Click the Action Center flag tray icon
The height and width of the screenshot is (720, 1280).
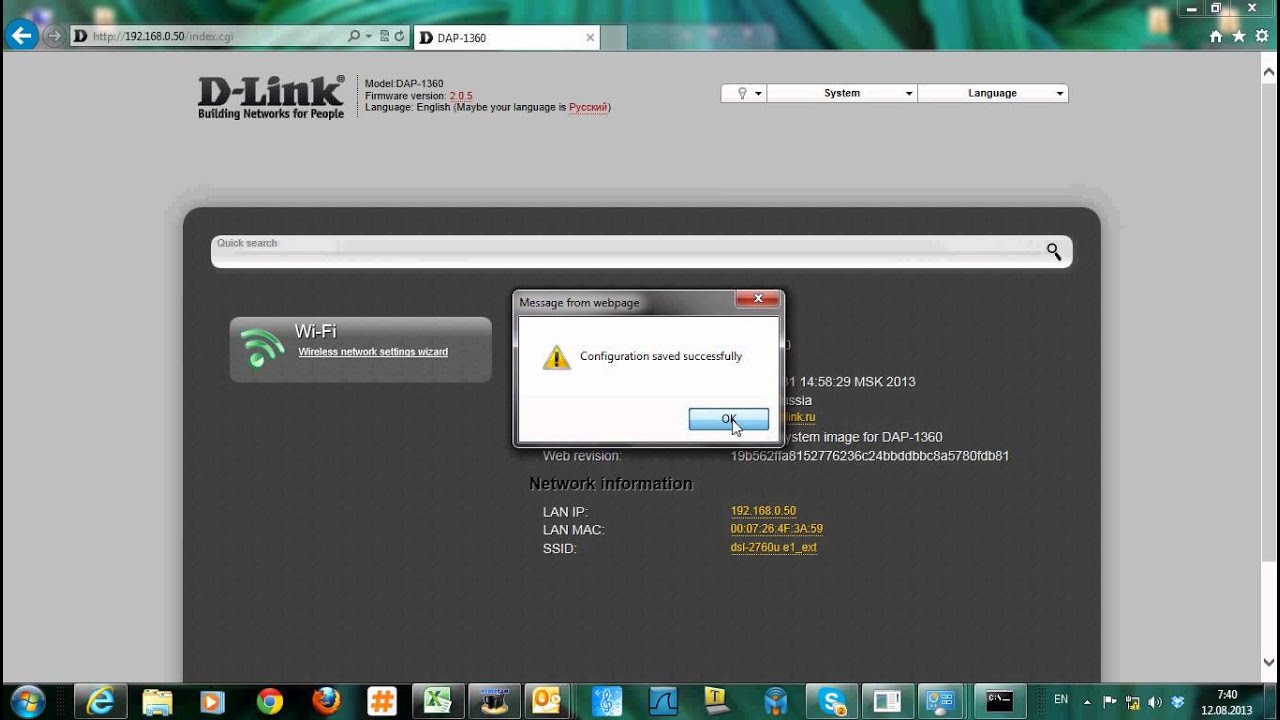point(1110,701)
